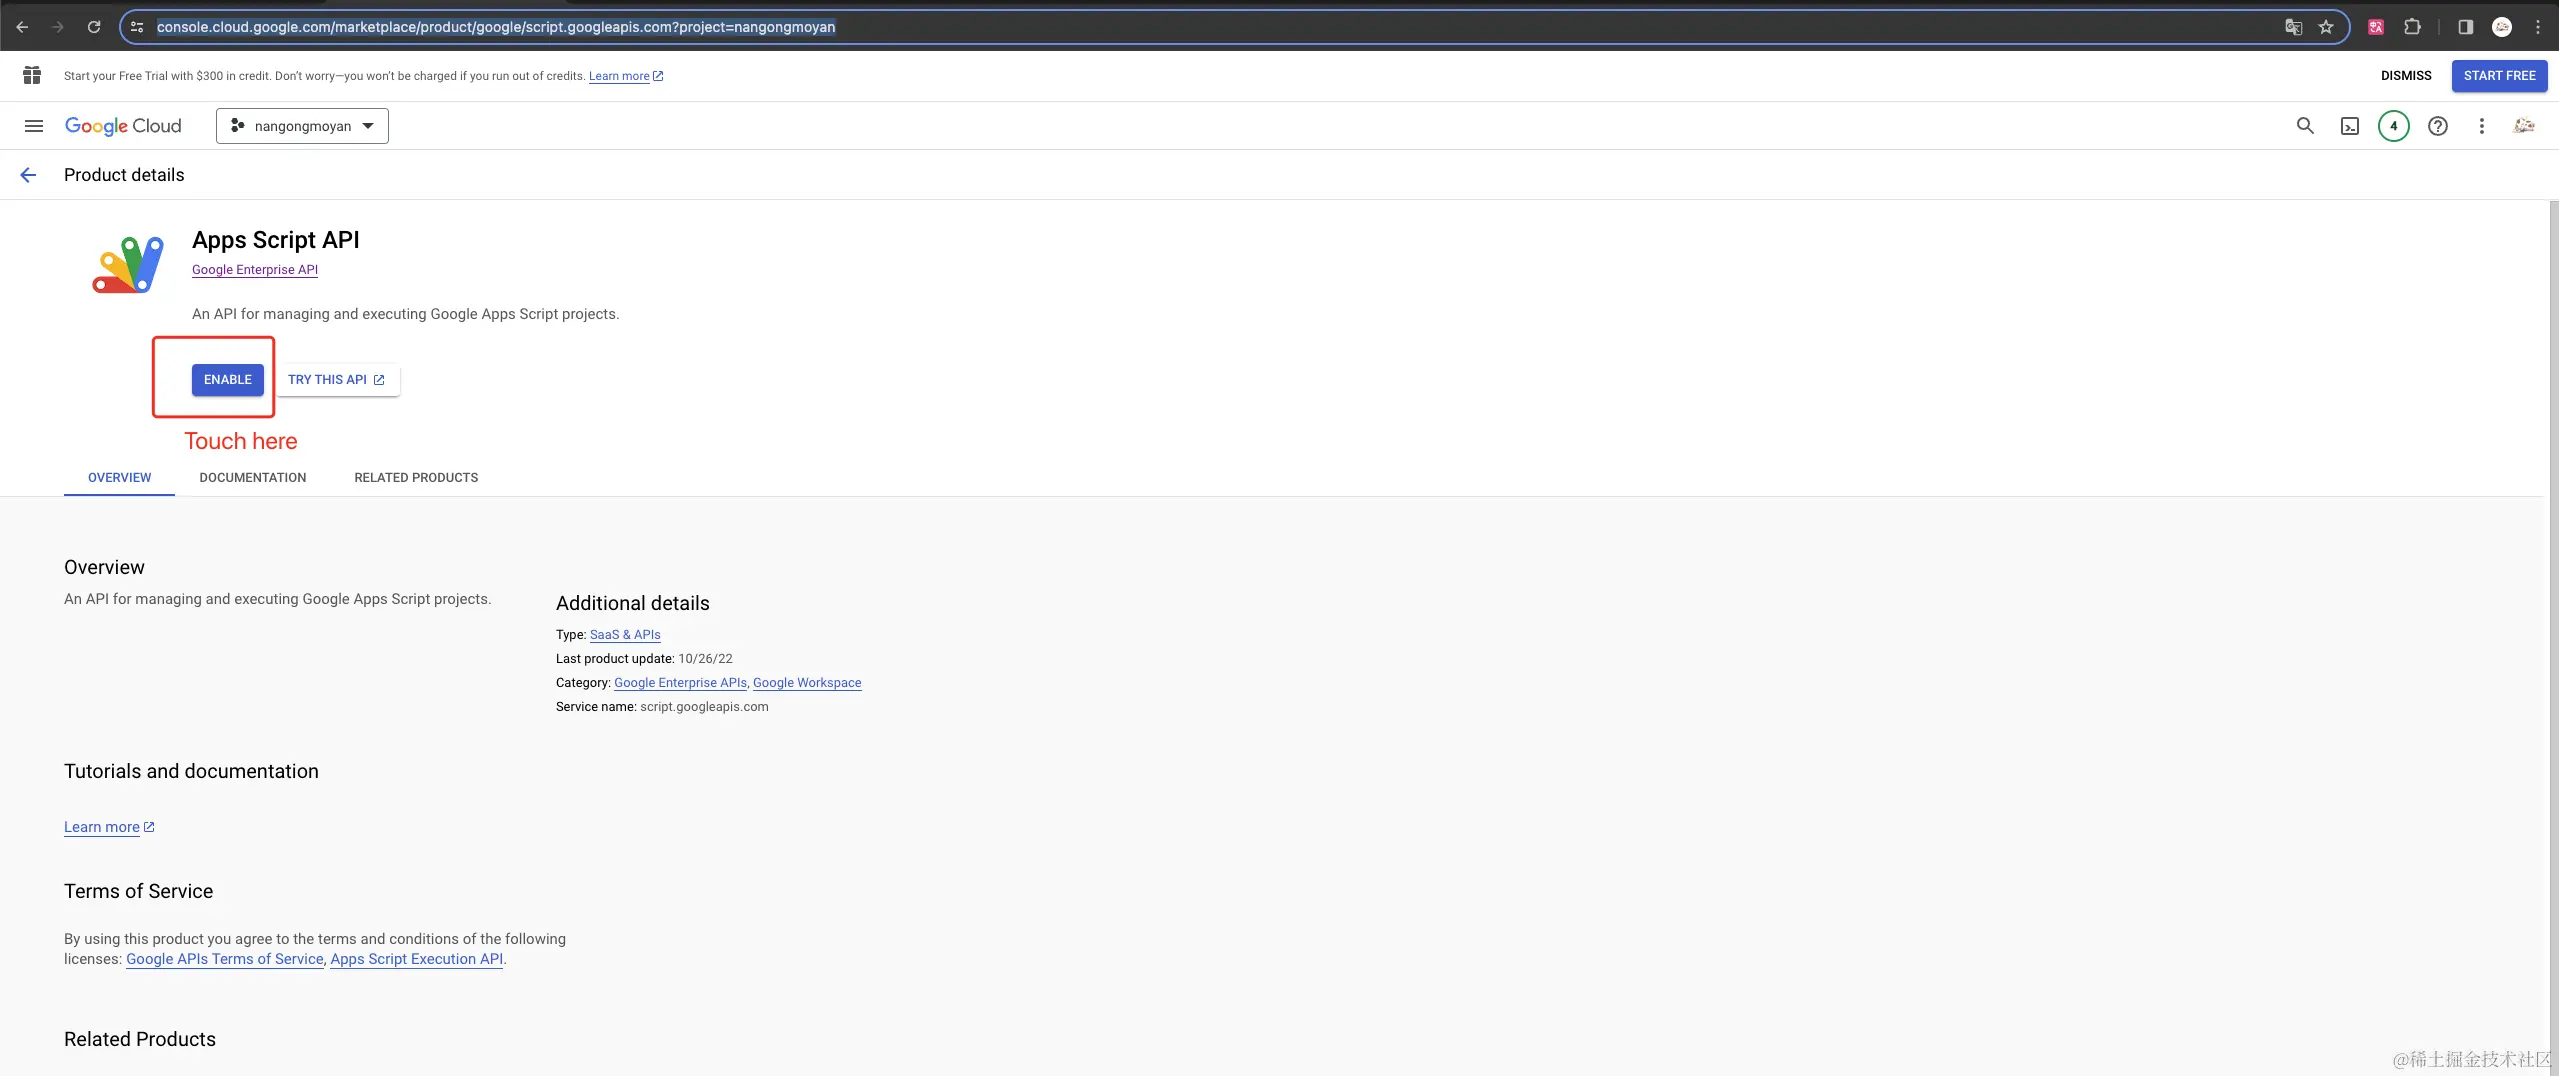Bookmark this page with the star icon
This screenshot has width=2559, height=1076.
[x=2326, y=27]
